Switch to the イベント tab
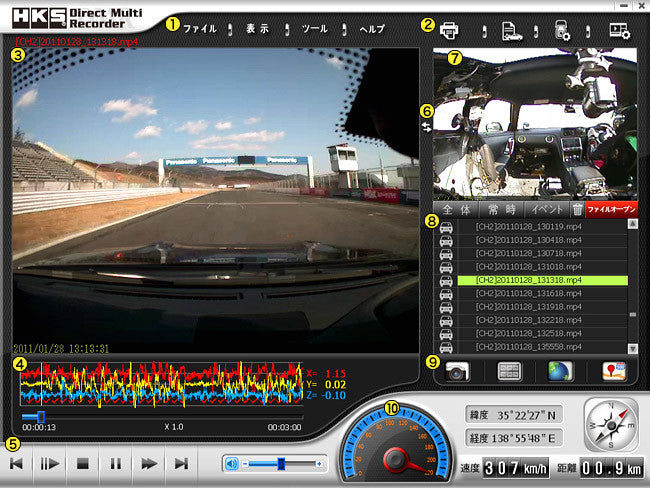This screenshot has width=650, height=488. (x=546, y=209)
